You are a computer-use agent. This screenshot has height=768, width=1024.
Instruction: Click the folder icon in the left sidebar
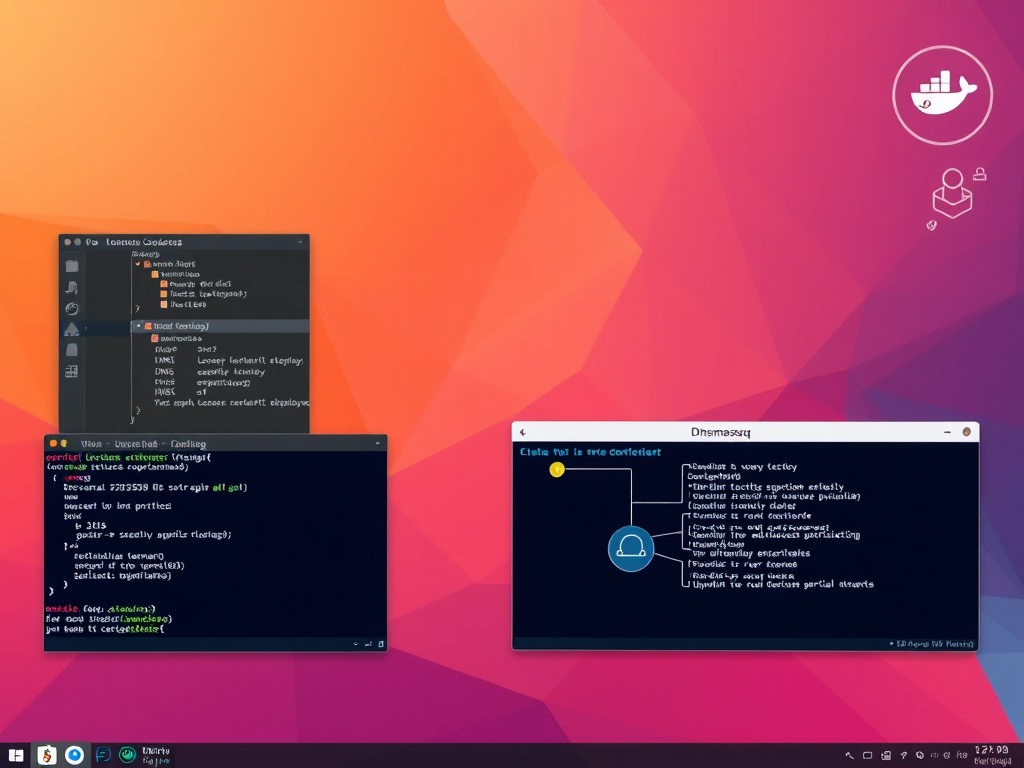point(71,263)
